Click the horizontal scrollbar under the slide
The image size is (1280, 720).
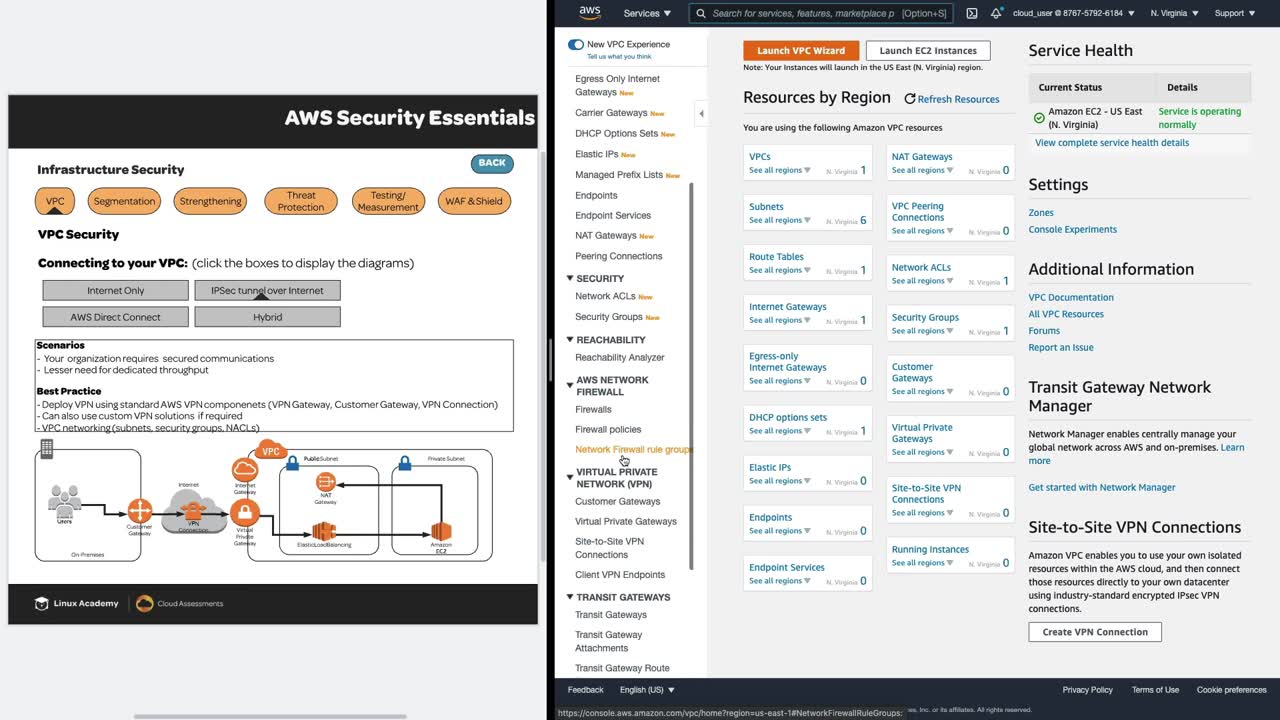(x=270, y=716)
